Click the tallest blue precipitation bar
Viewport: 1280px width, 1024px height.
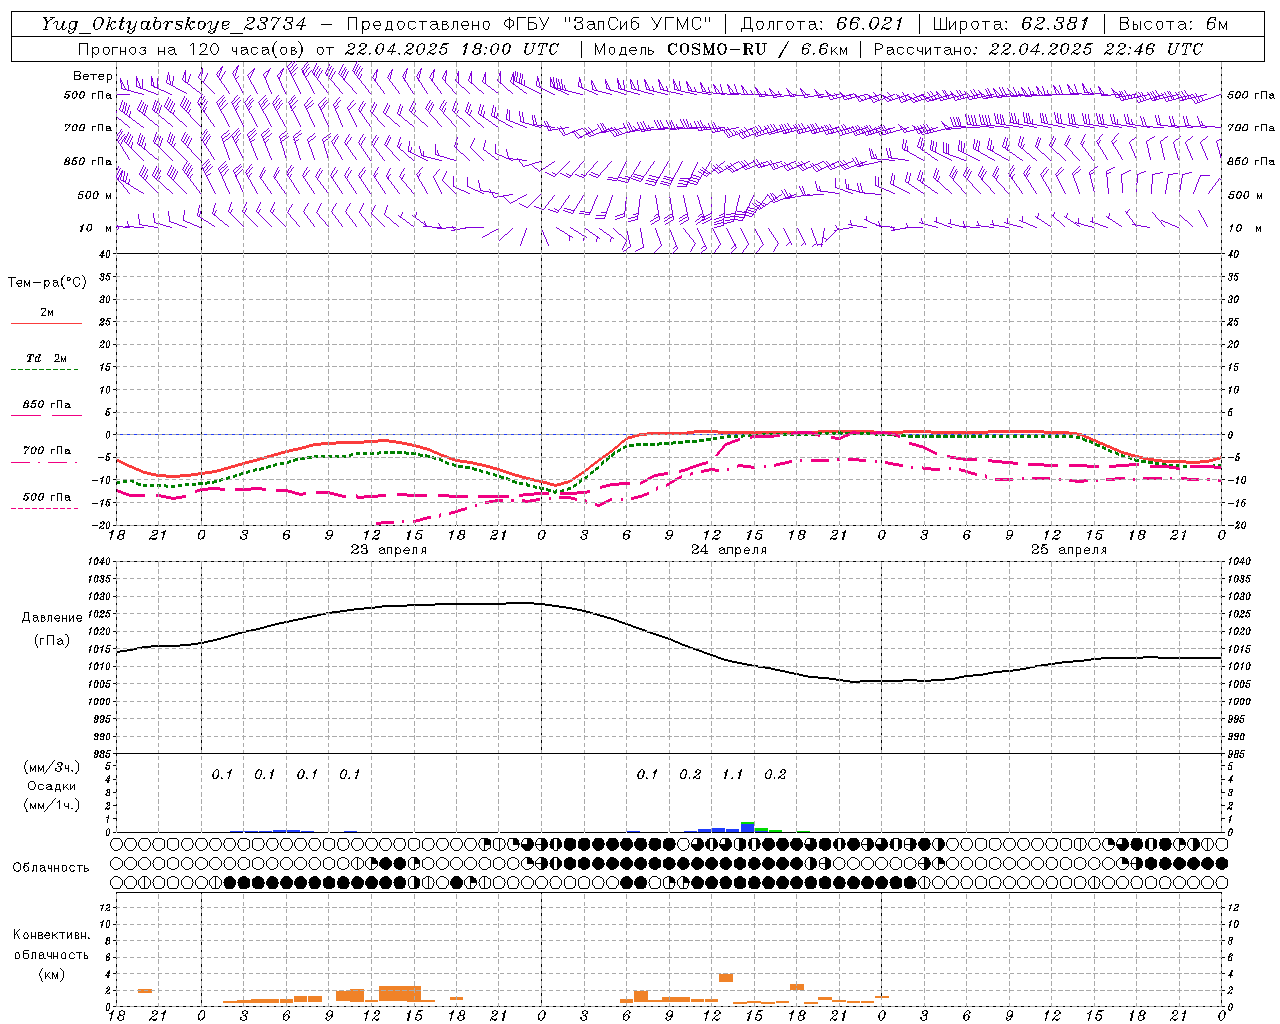coord(747,827)
